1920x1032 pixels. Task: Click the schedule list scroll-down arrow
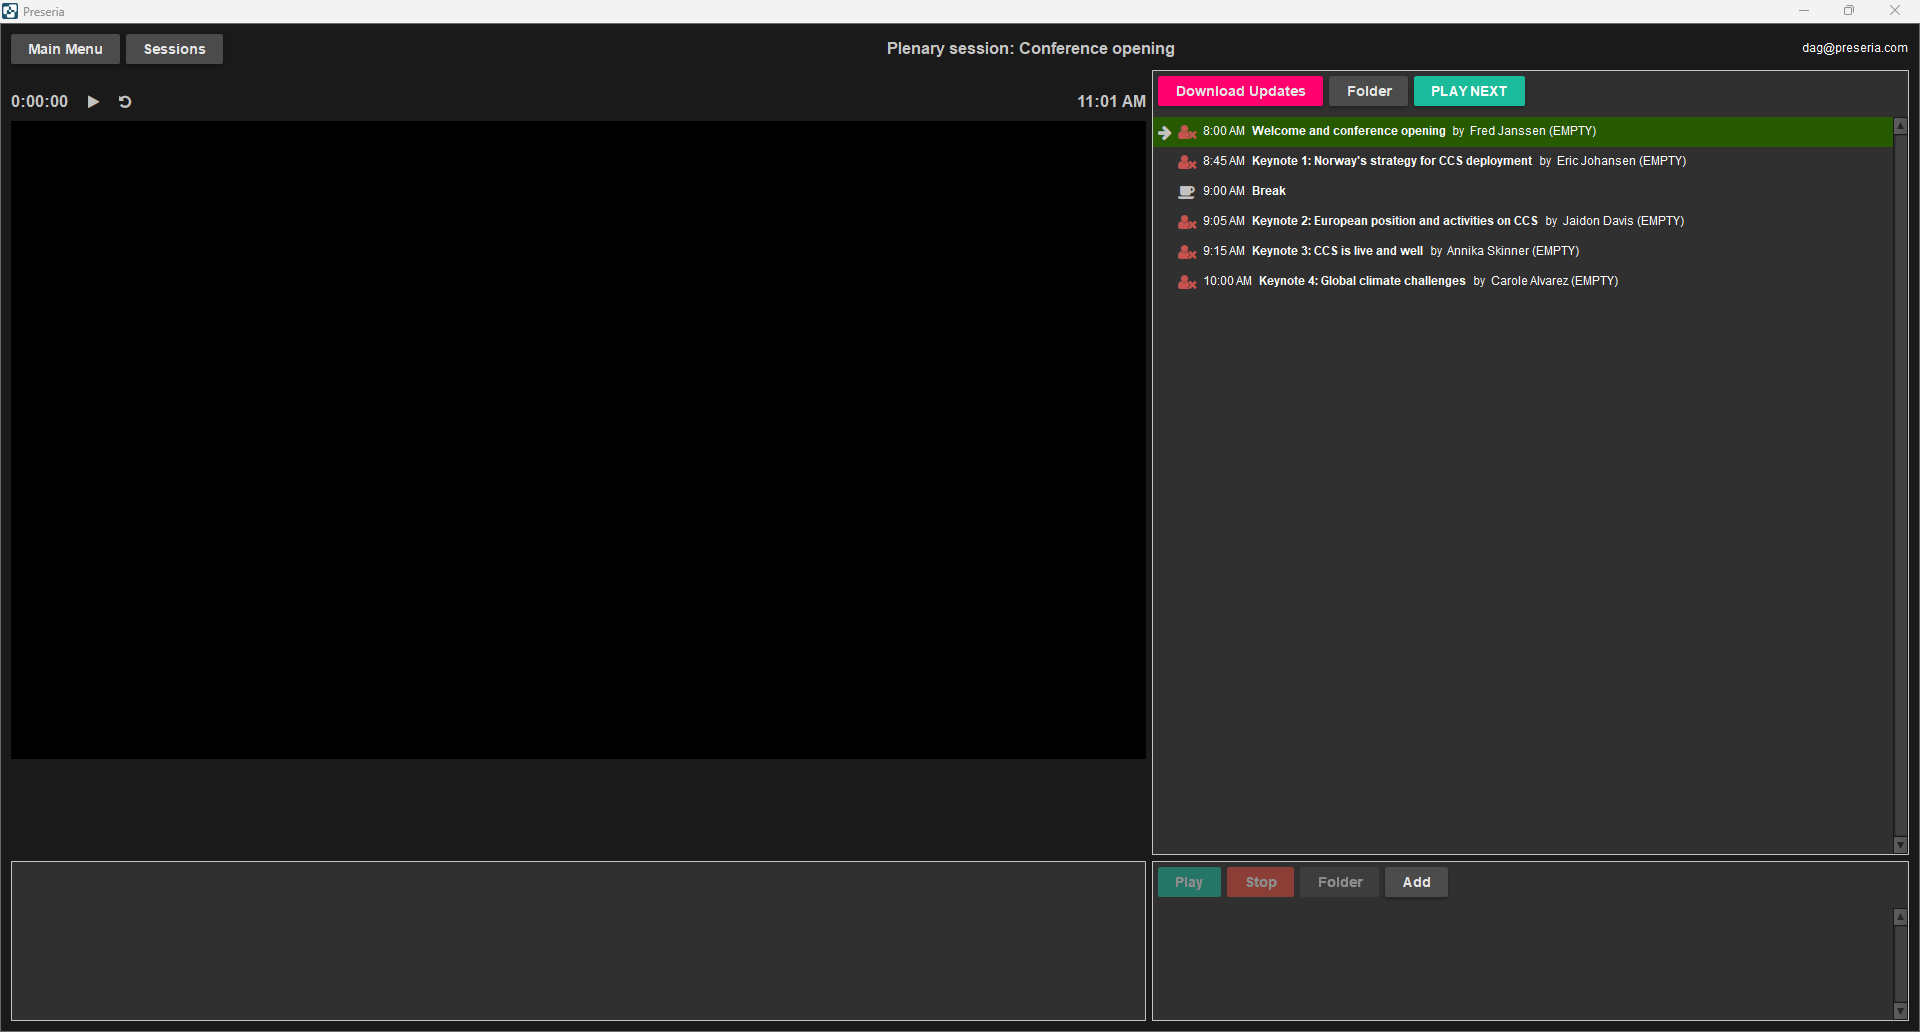point(1900,845)
